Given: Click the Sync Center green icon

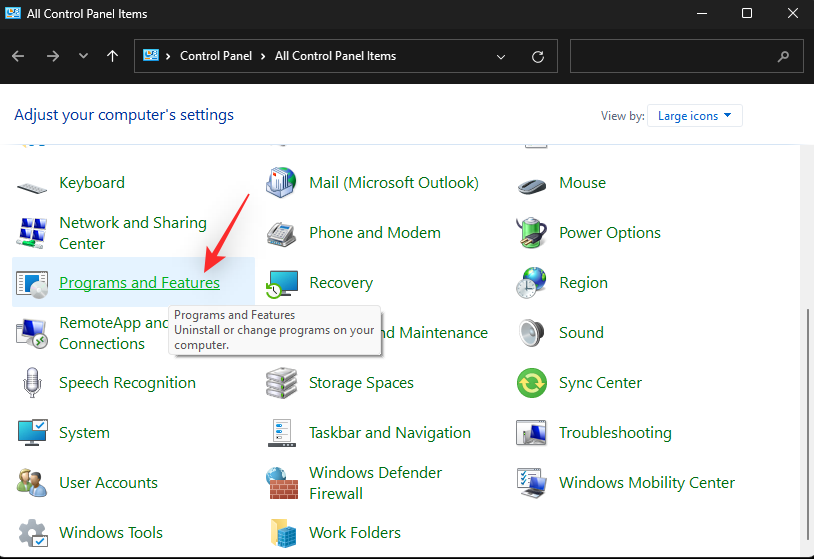Looking at the screenshot, I should click(532, 383).
